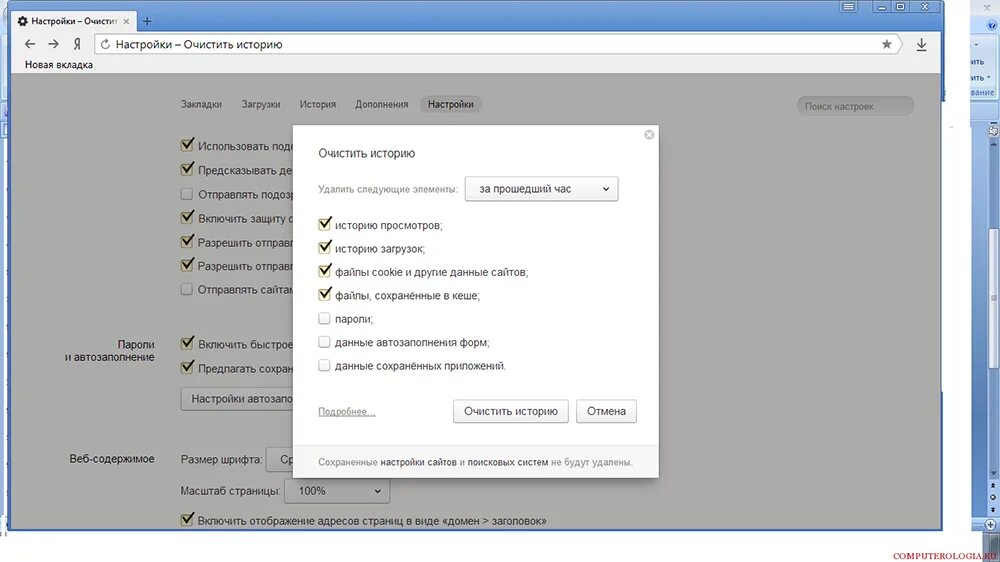Viewport: 1000px width, 562px height.
Task: Toggle Отправлять подозр... checkbox in settings
Action: click(186, 194)
